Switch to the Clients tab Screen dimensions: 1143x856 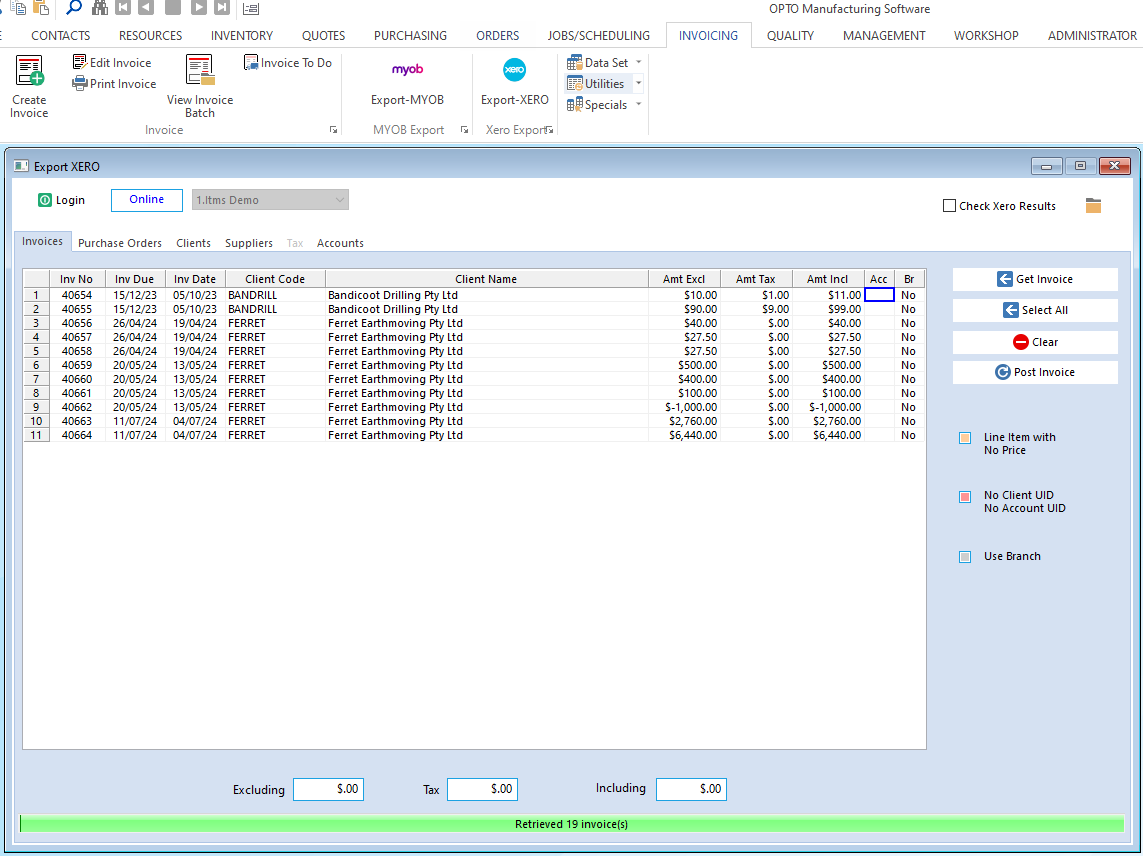pos(193,243)
